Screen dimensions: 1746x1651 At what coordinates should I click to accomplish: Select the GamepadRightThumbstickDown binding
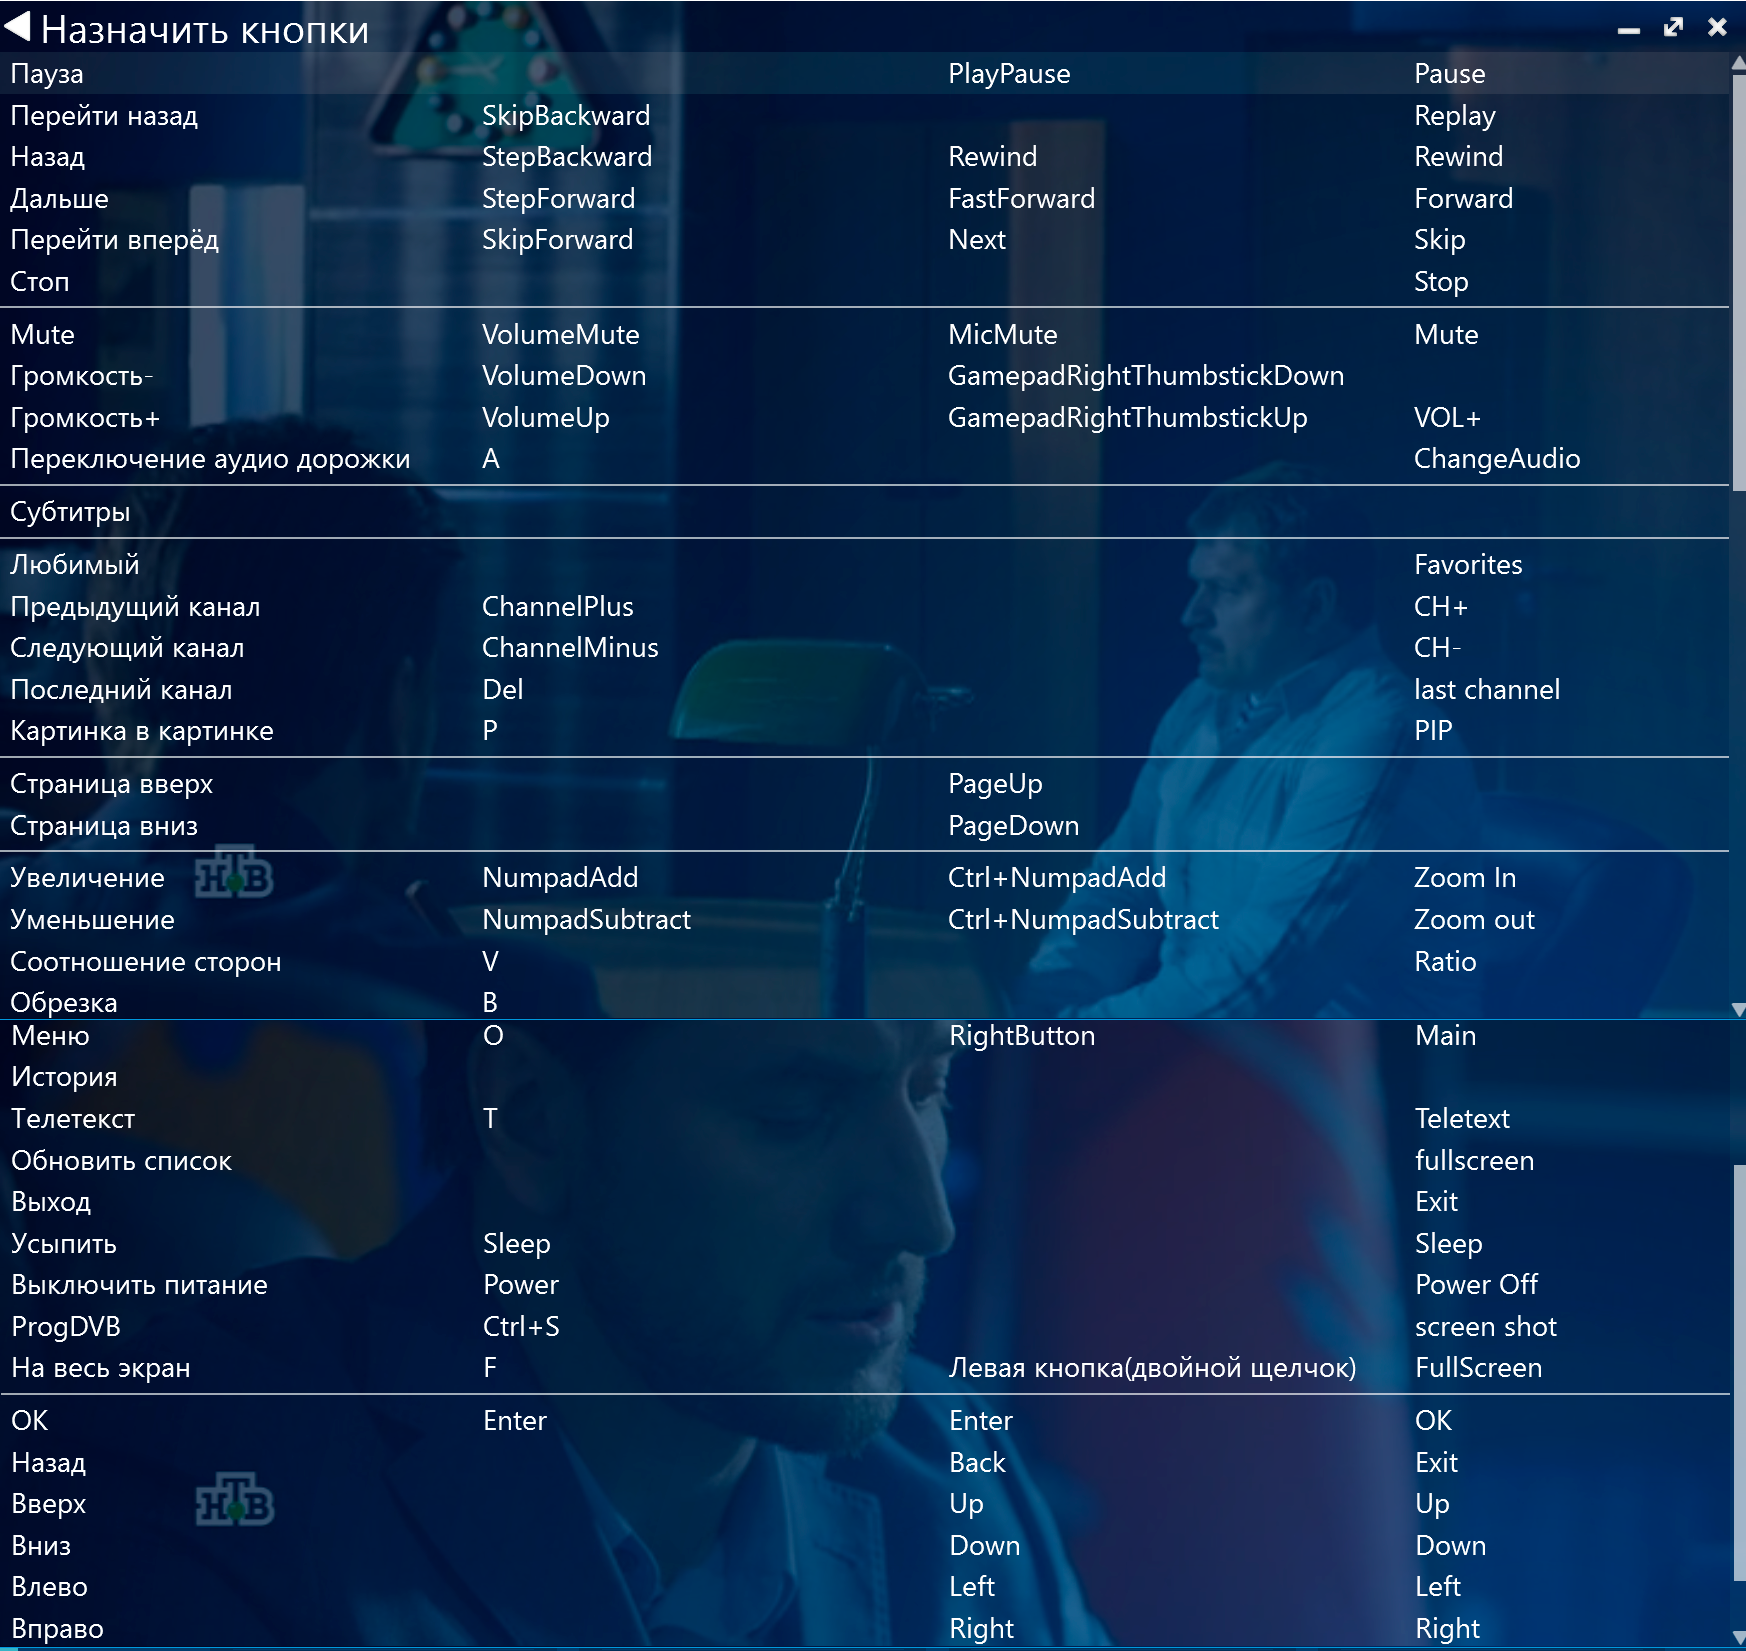pyautogui.click(x=1145, y=376)
